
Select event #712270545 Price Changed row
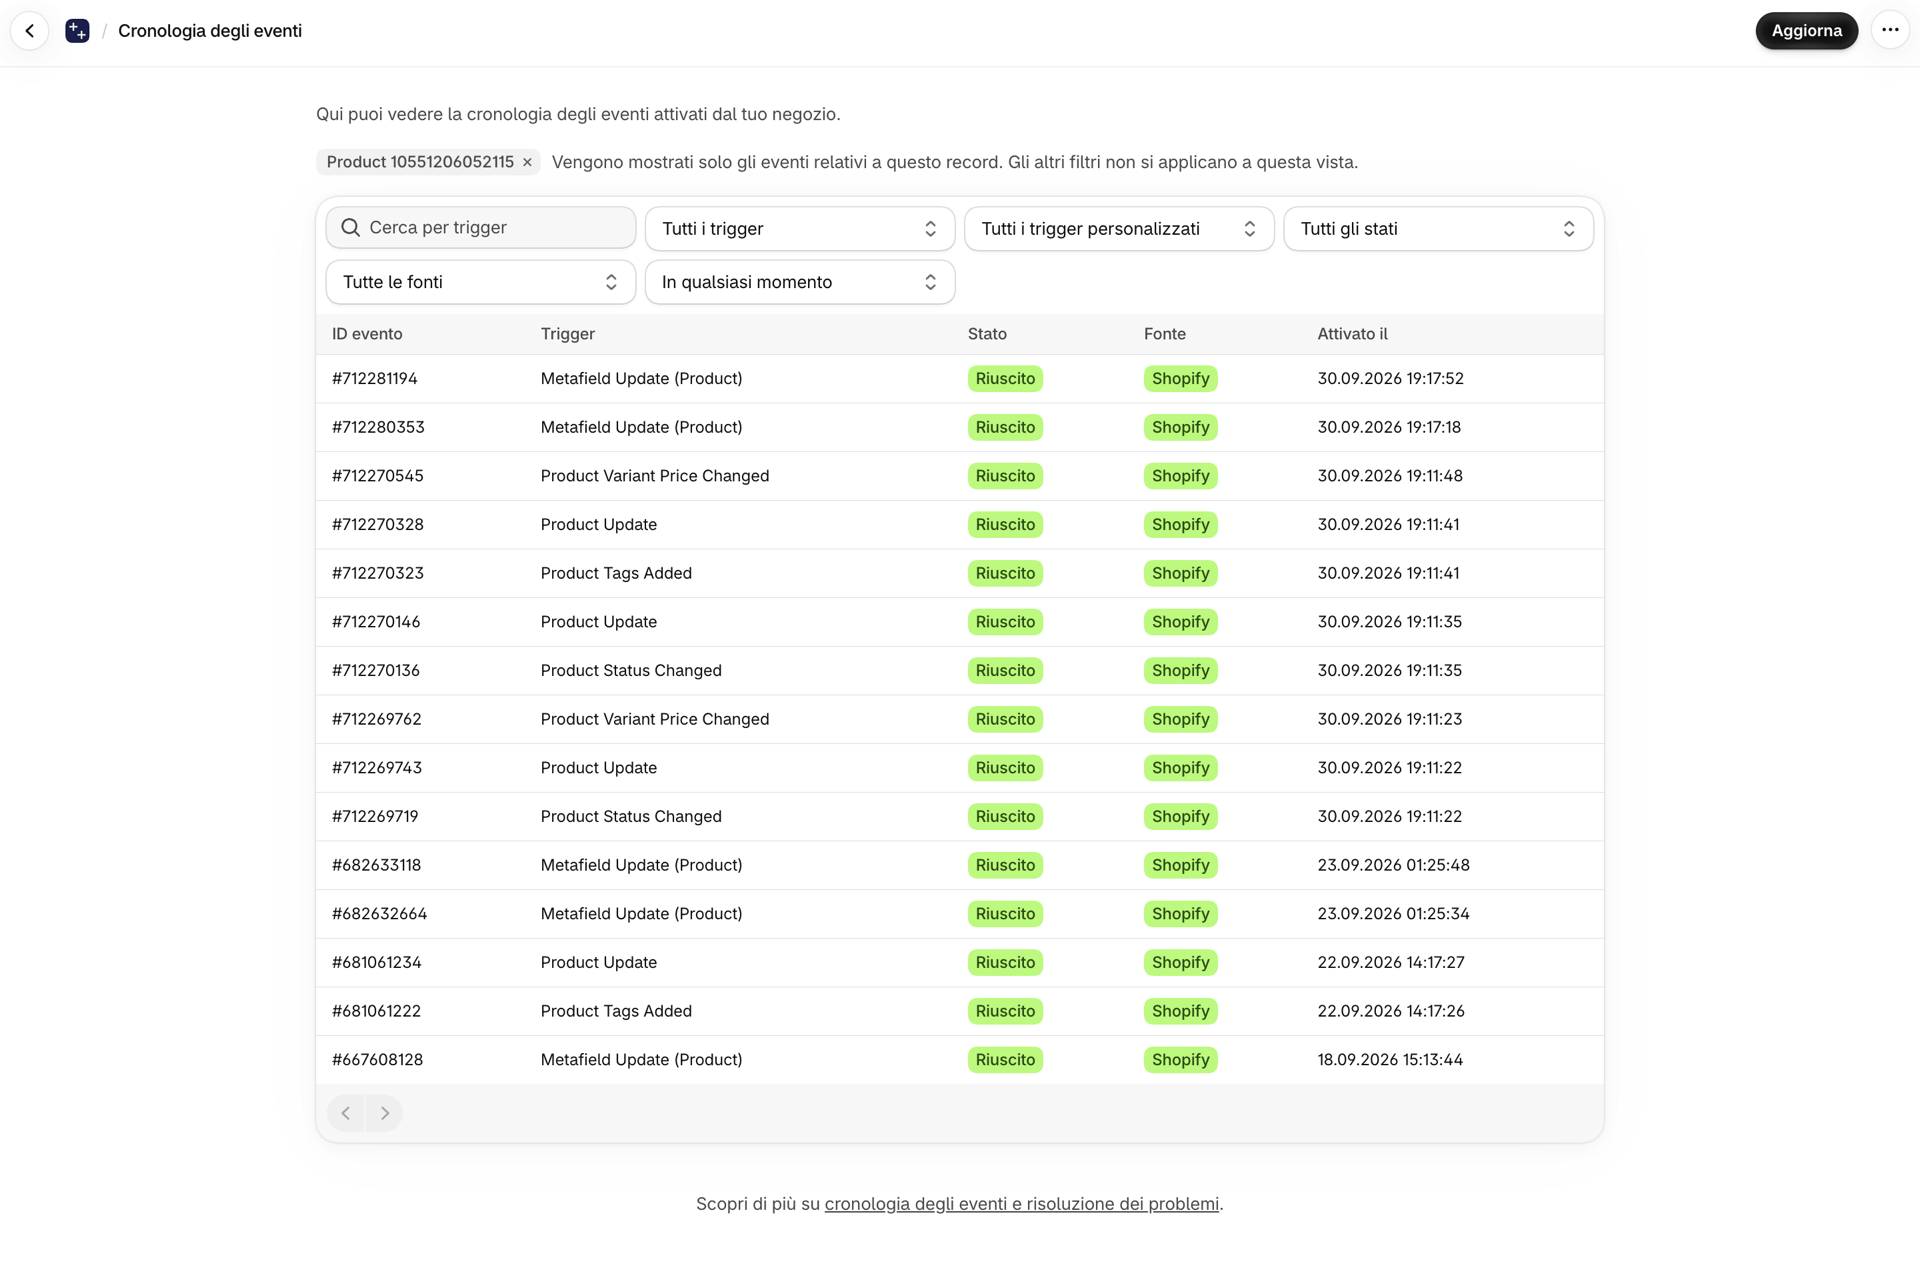tap(960, 476)
